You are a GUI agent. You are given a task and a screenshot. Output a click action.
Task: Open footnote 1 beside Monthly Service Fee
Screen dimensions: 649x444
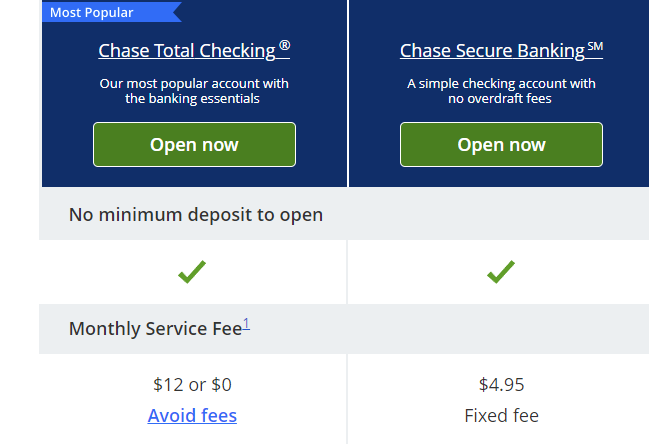click(x=246, y=324)
